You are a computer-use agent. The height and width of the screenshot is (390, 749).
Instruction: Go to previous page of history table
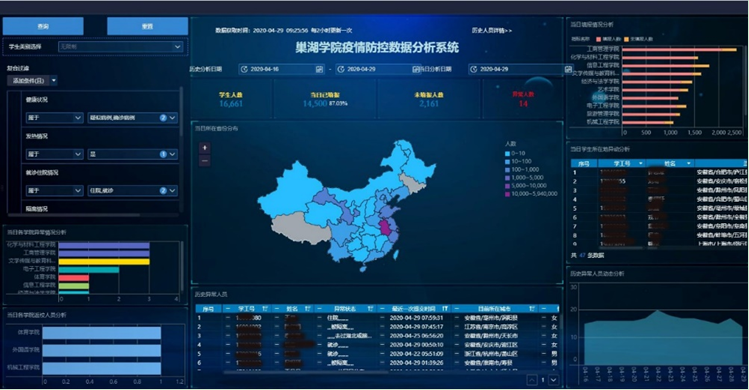(532, 380)
